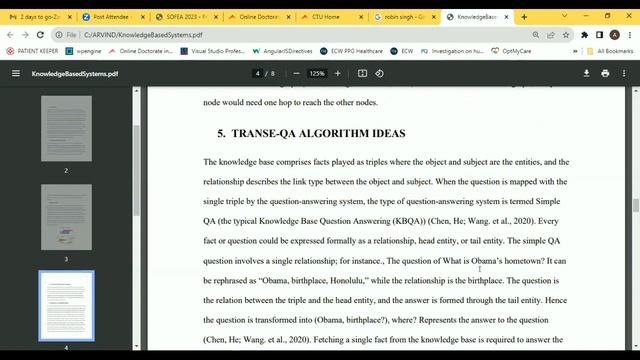Viewport: 640px width, 360px height.
Task: Click the thumbnail panel scroll down arrow
Action: tap(137, 346)
